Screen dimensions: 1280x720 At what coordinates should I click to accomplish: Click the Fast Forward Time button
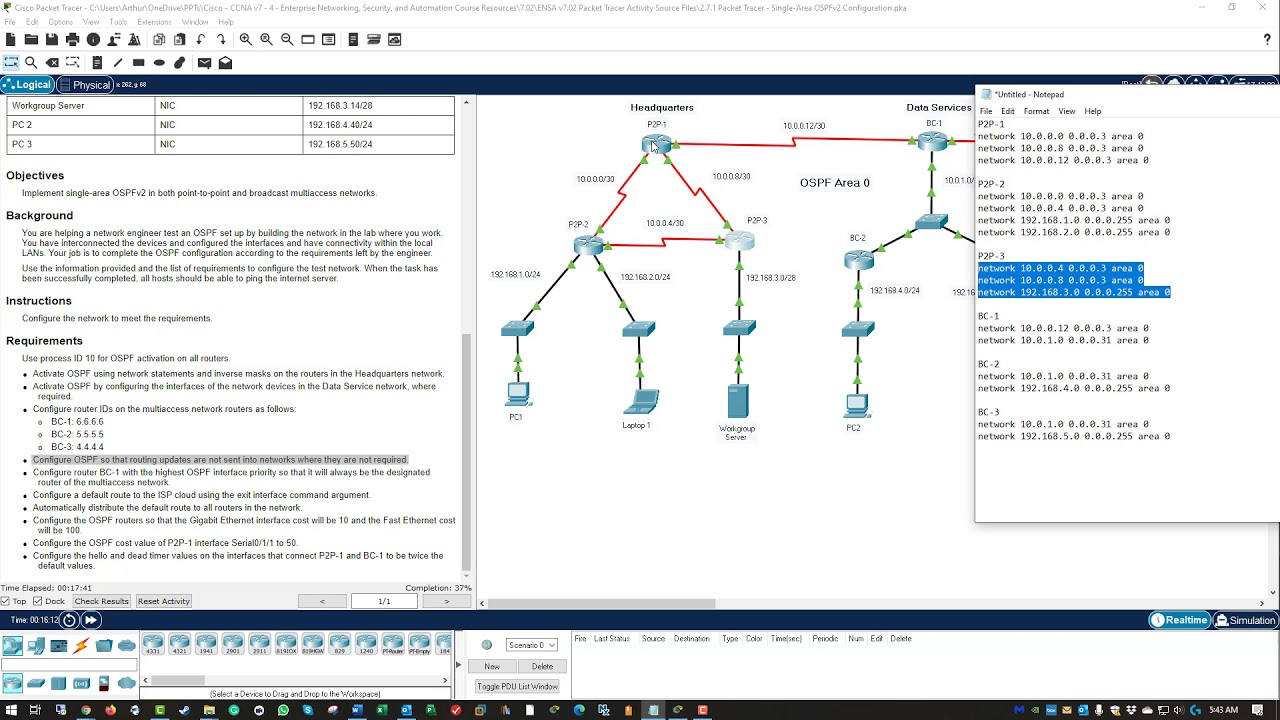point(90,620)
